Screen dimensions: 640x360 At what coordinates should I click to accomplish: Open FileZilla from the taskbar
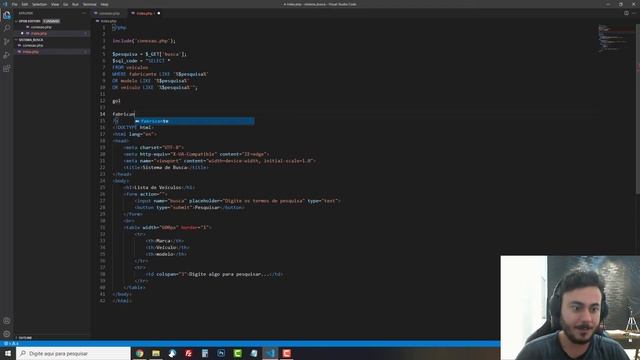[189, 353]
